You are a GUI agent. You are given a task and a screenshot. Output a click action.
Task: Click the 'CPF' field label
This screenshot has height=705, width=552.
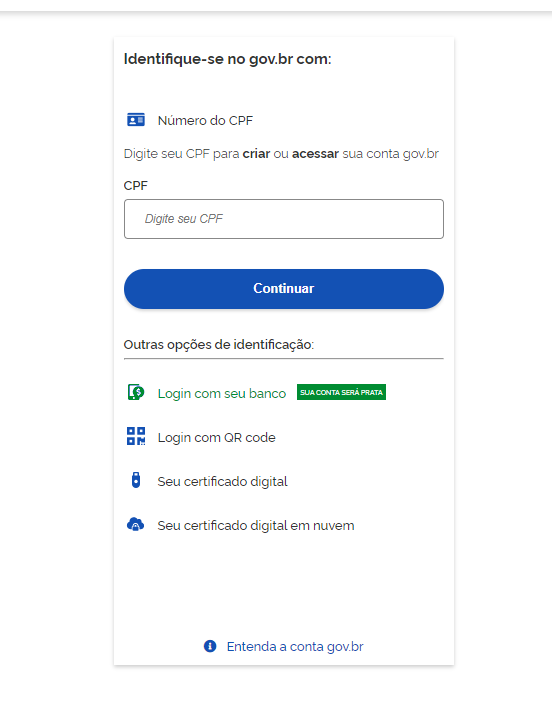pyautogui.click(x=136, y=186)
